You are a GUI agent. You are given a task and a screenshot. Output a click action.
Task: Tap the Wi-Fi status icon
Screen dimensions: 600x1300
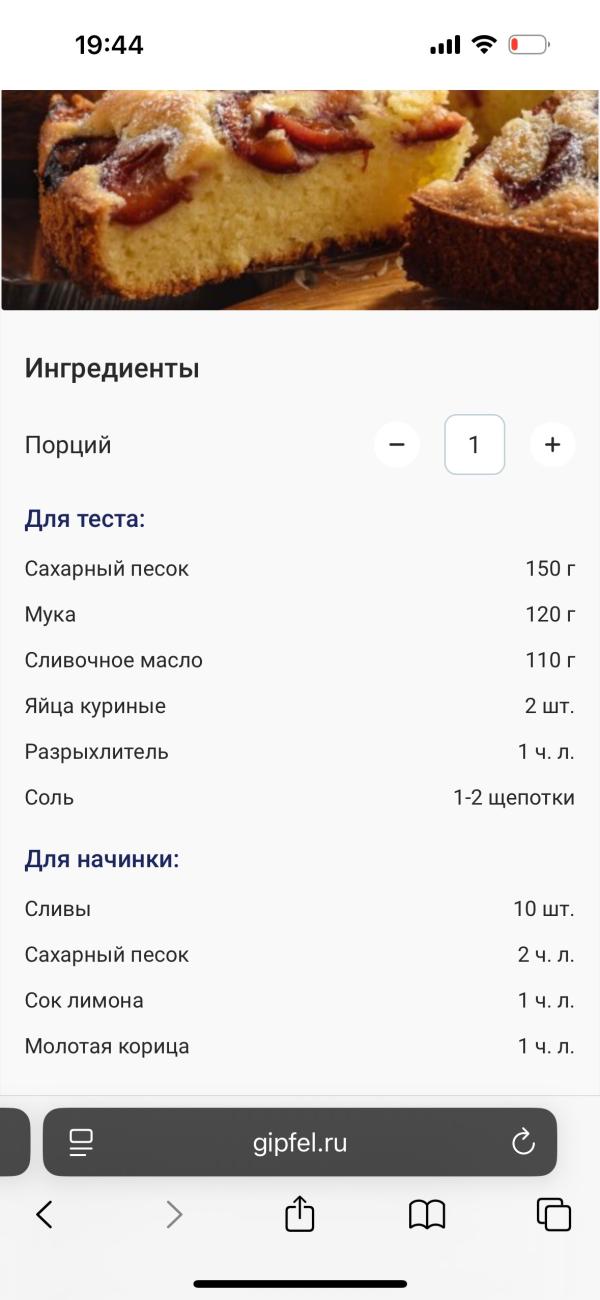(484, 44)
